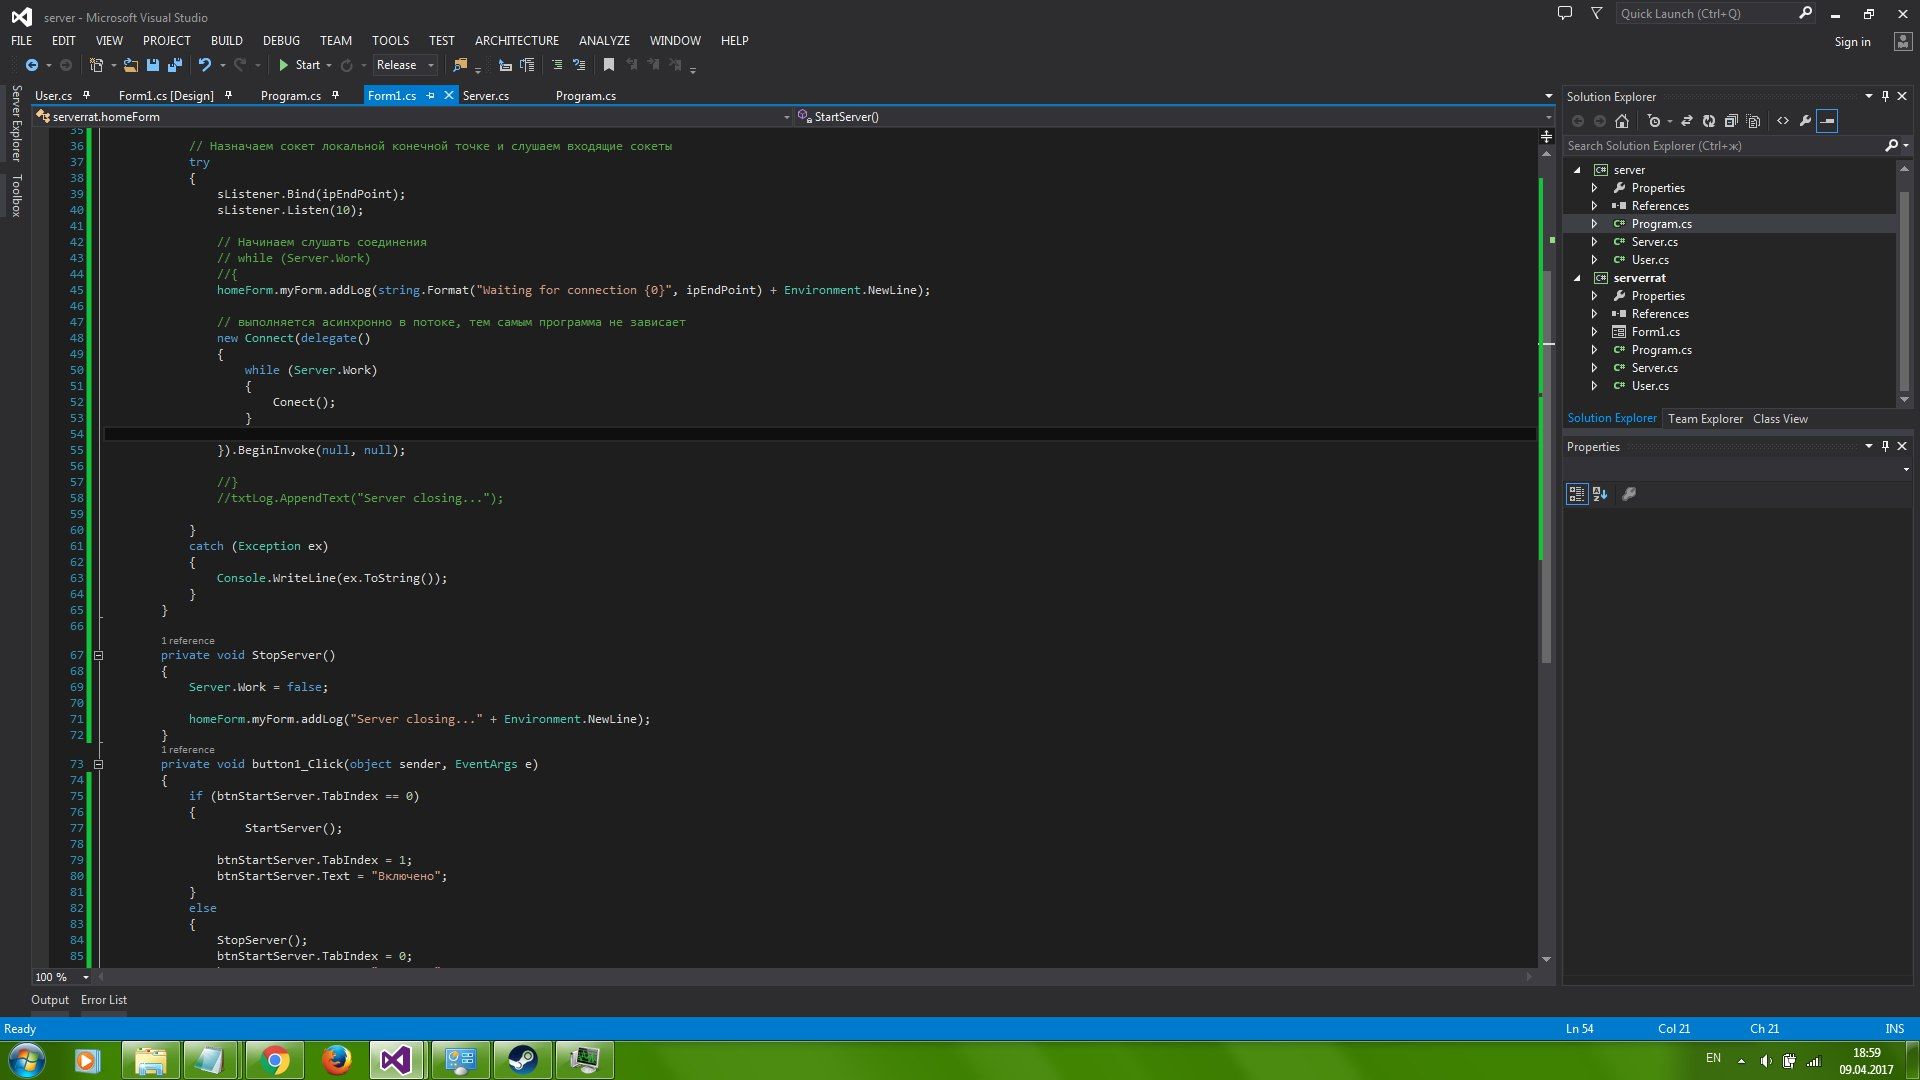Toggle bookmark using the toolbar bookmark icon
Viewport: 1920px width, 1080px height.
[x=608, y=65]
